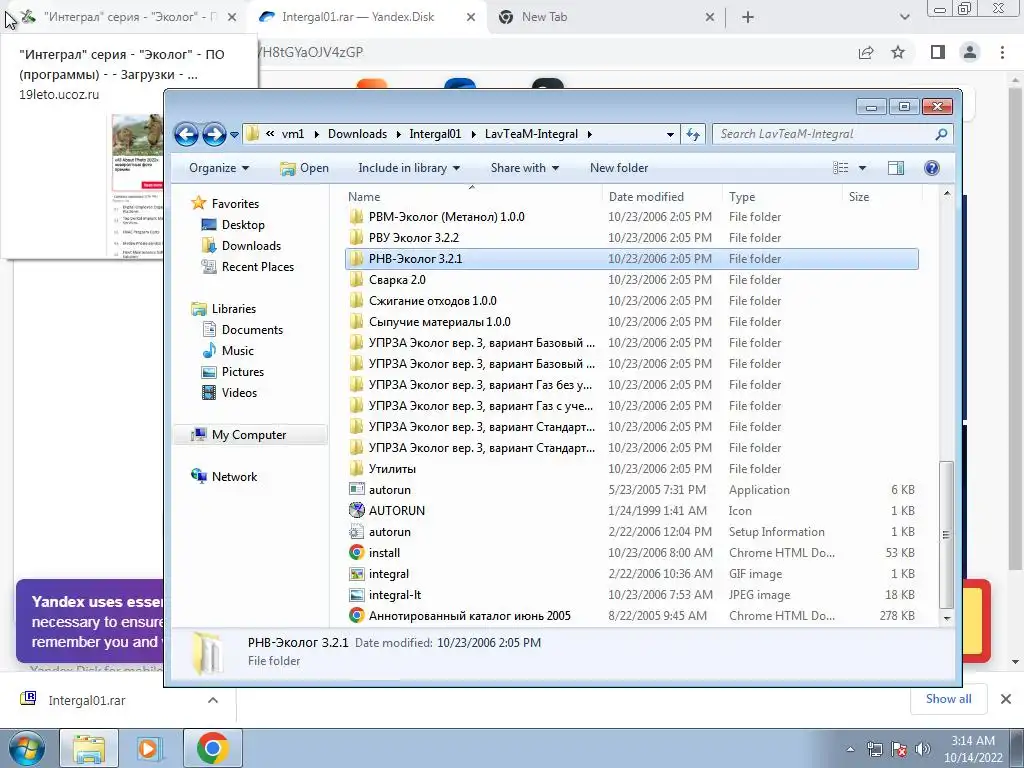Open the Windows Start button
The image size is (1024, 768).
pos(26,748)
